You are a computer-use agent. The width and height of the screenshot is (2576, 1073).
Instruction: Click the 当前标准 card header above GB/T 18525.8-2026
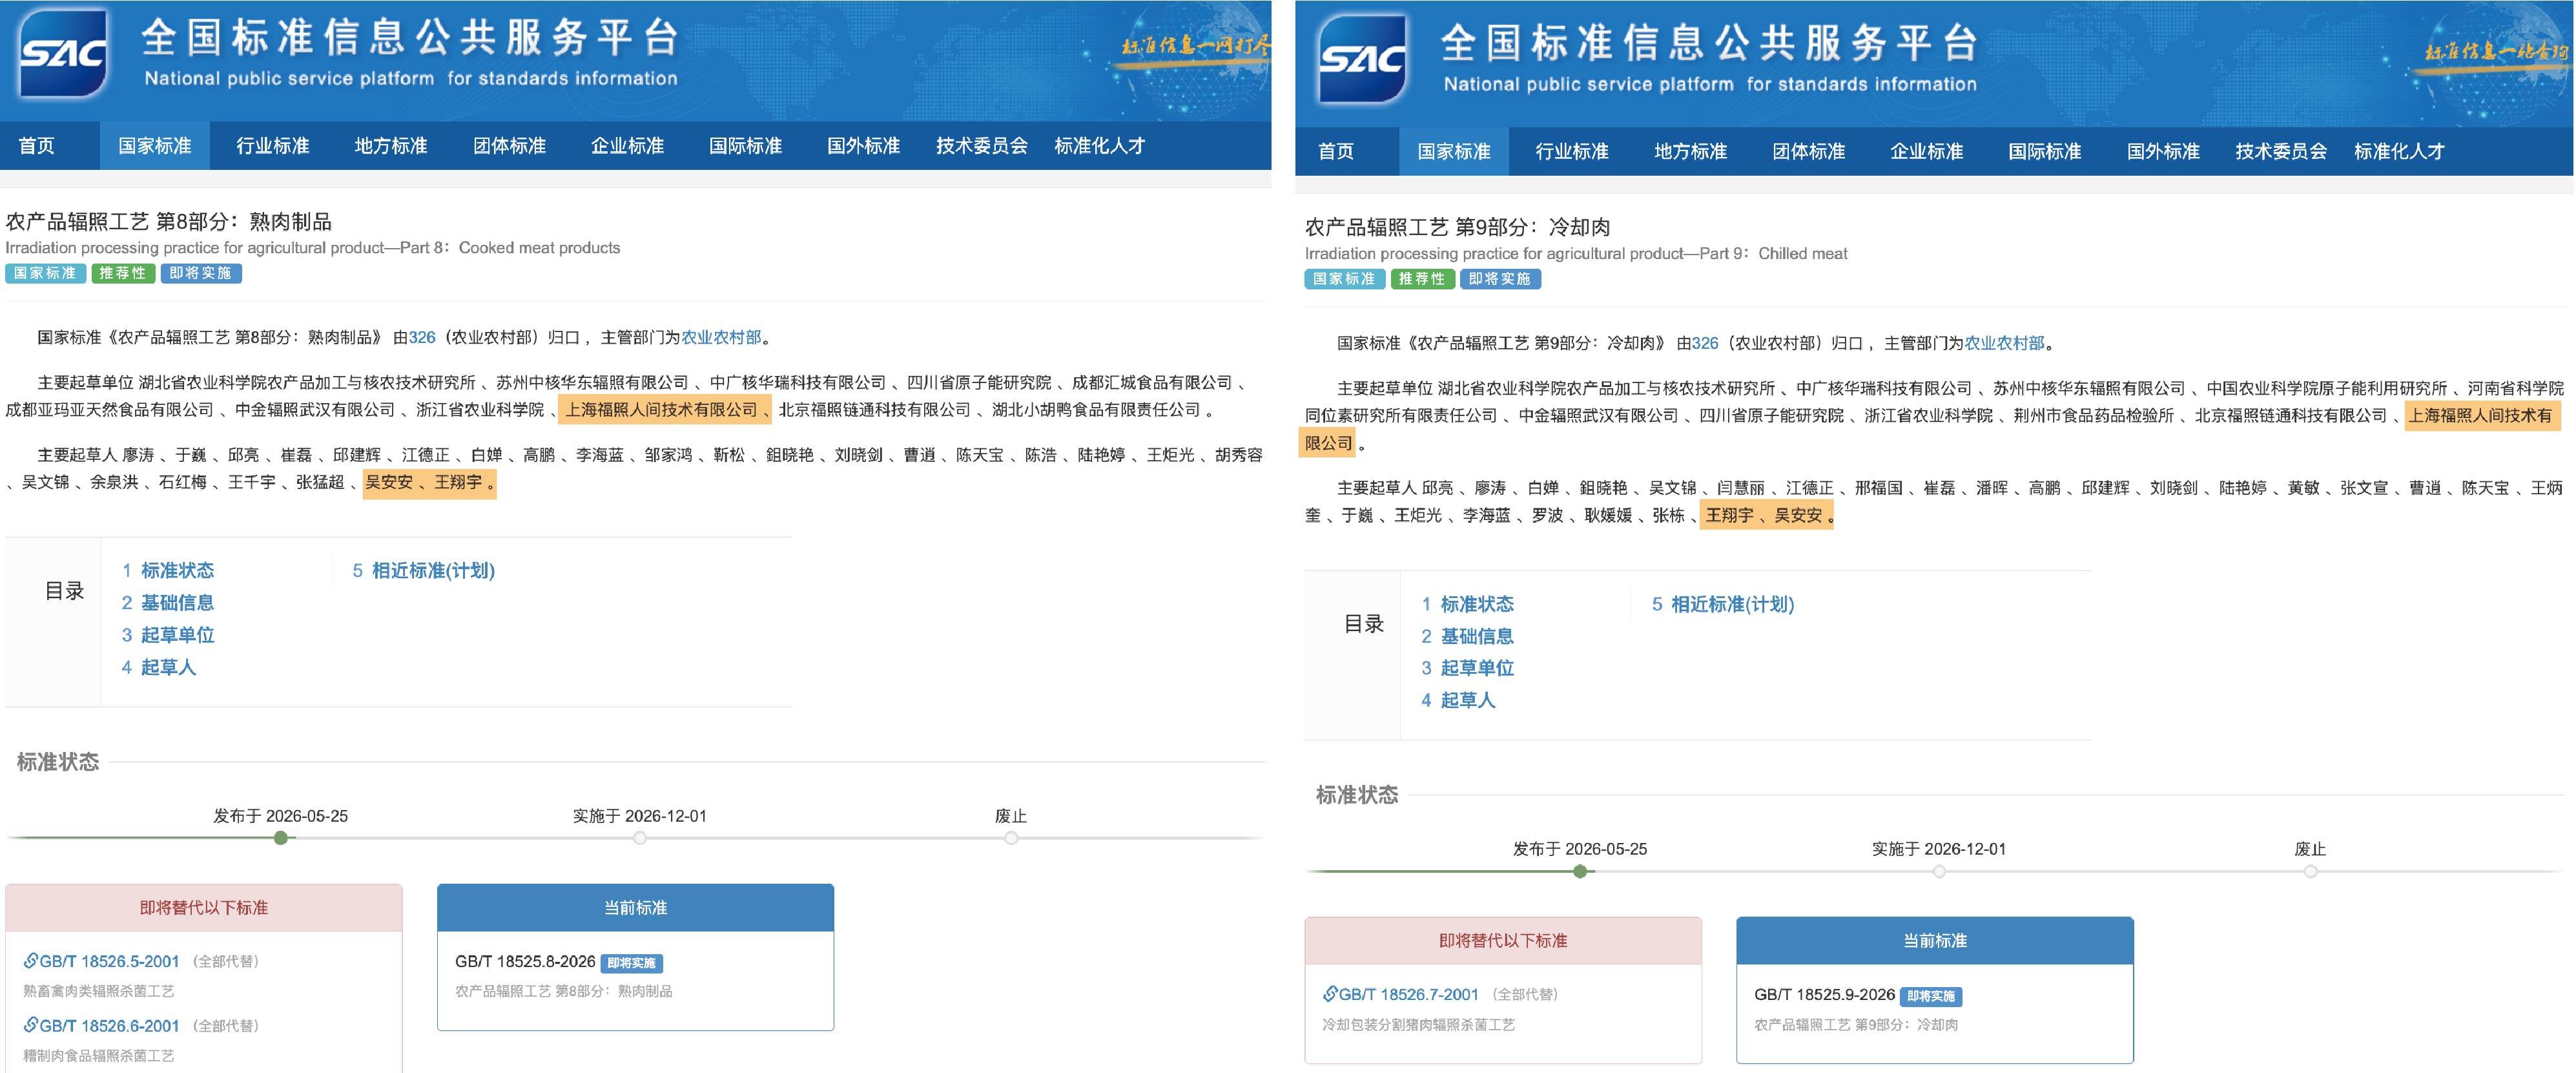(x=635, y=908)
